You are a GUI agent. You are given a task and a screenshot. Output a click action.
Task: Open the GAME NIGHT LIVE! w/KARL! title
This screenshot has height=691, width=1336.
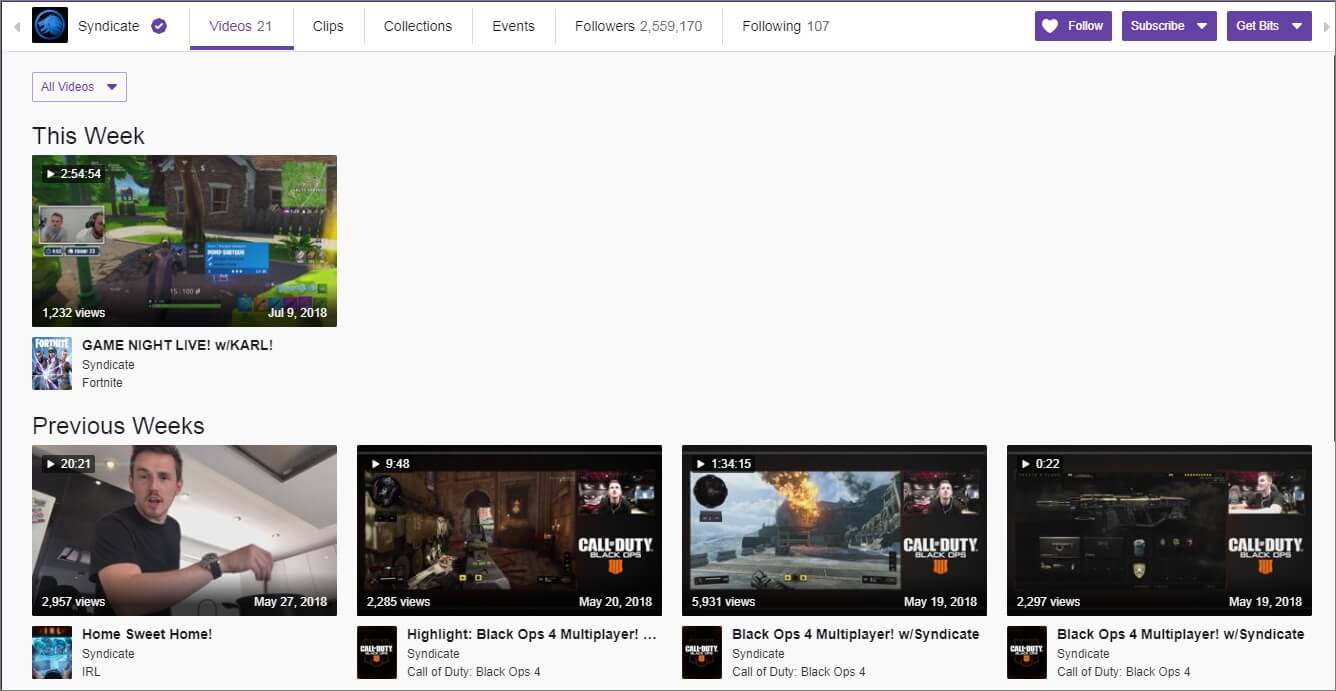coord(177,345)
